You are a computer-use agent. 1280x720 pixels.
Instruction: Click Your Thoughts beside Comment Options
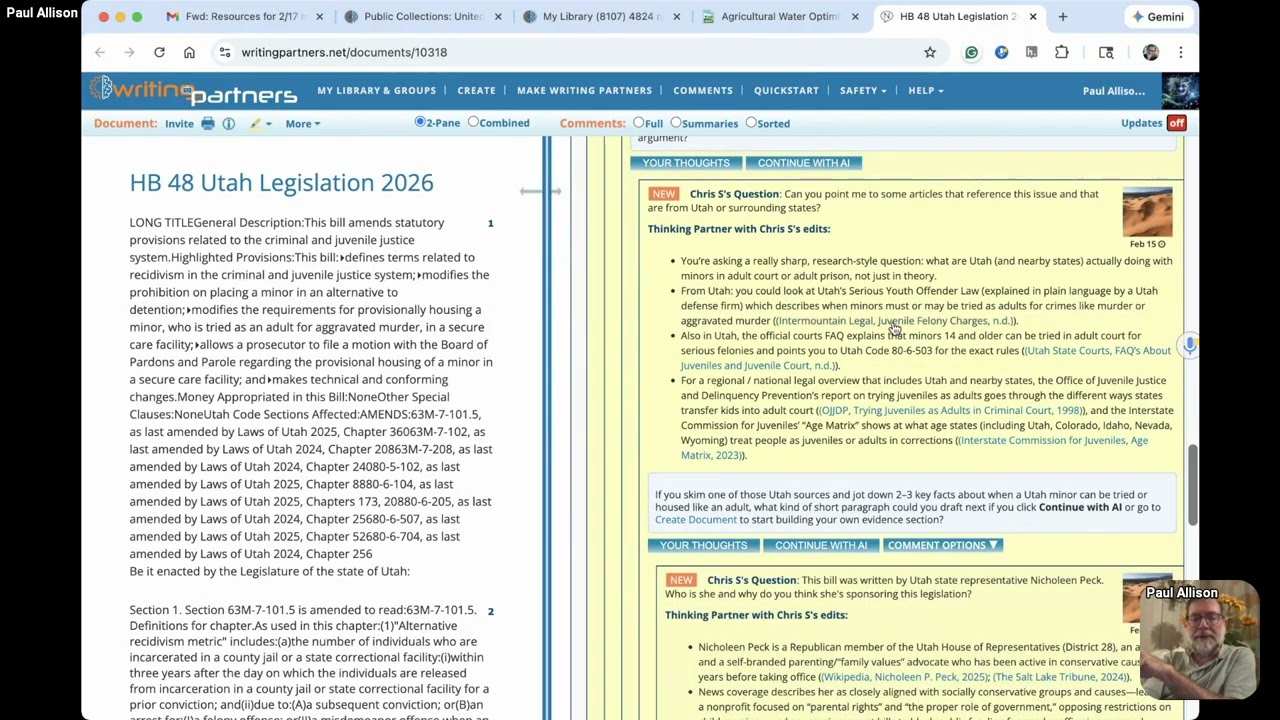tap(703, 545)
